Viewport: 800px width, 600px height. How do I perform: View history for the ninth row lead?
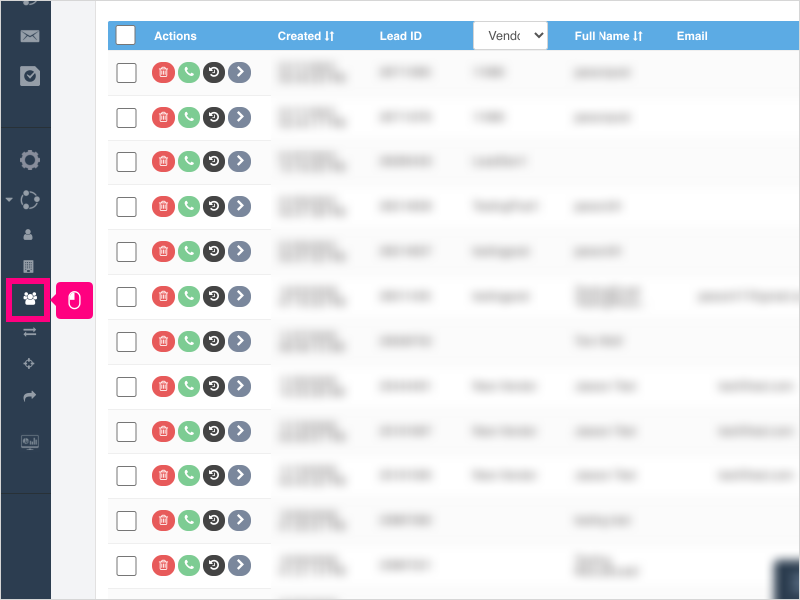(x=214, y=431)
